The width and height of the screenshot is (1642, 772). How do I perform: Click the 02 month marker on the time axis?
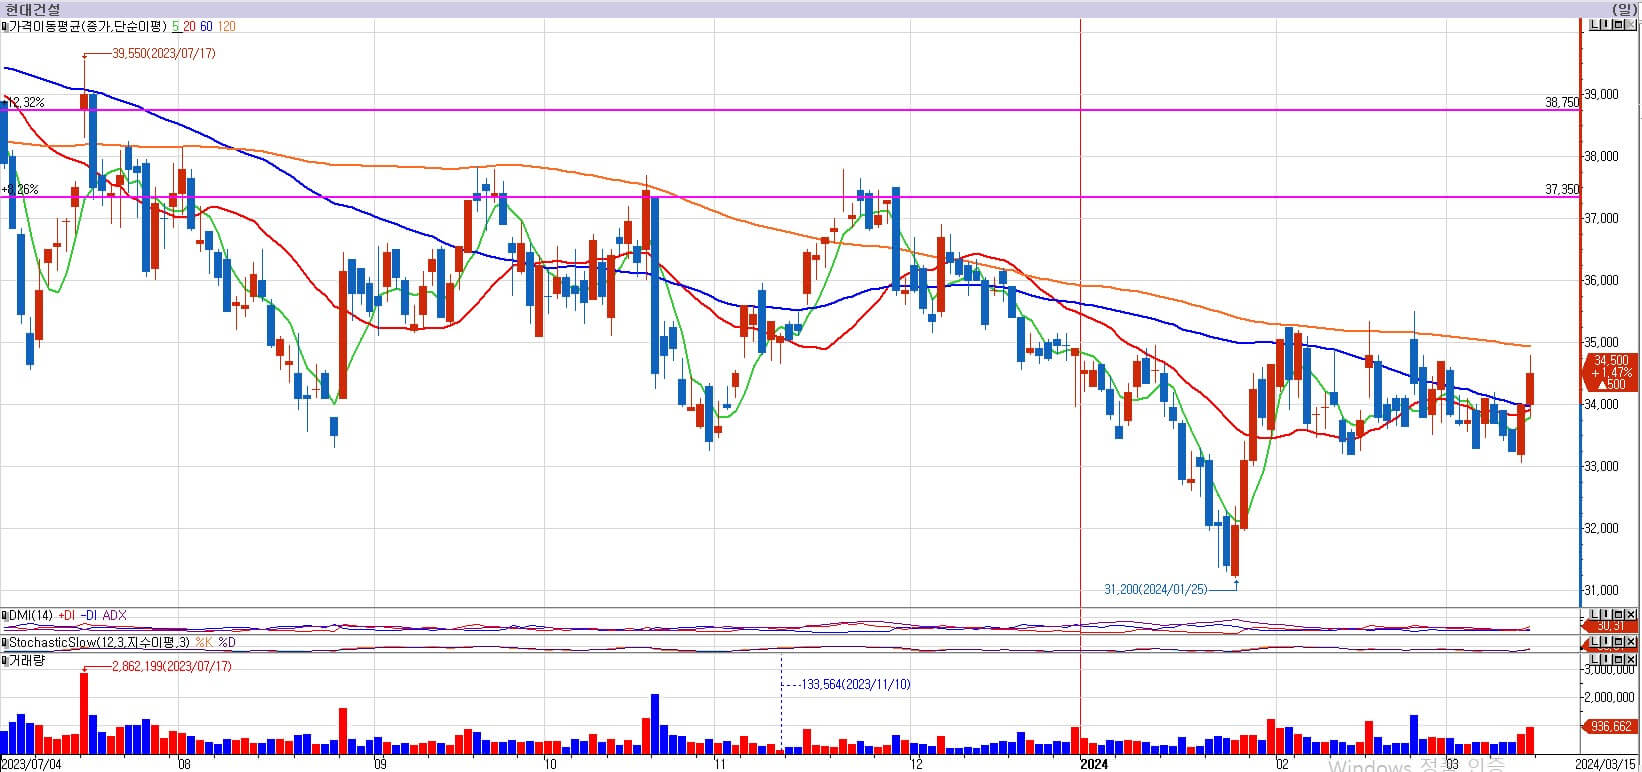(1282, 764)
